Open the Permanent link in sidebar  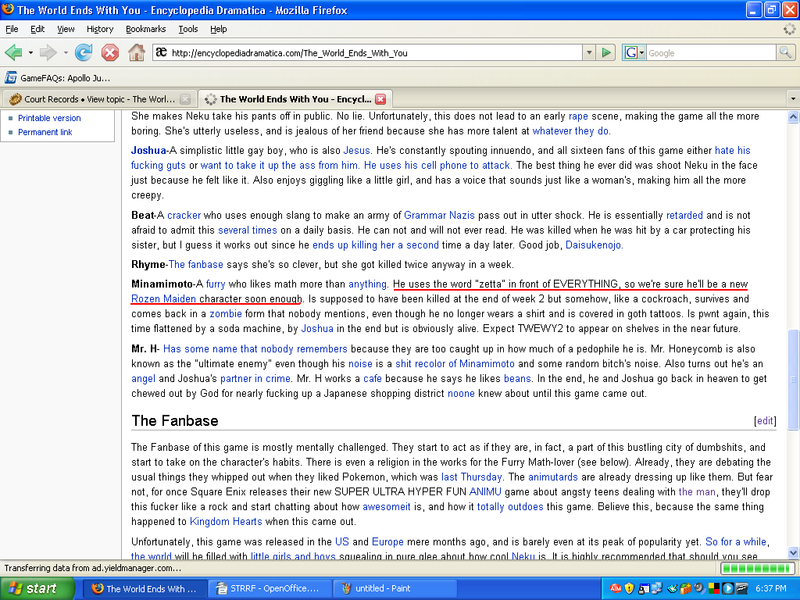pos(45,132)
